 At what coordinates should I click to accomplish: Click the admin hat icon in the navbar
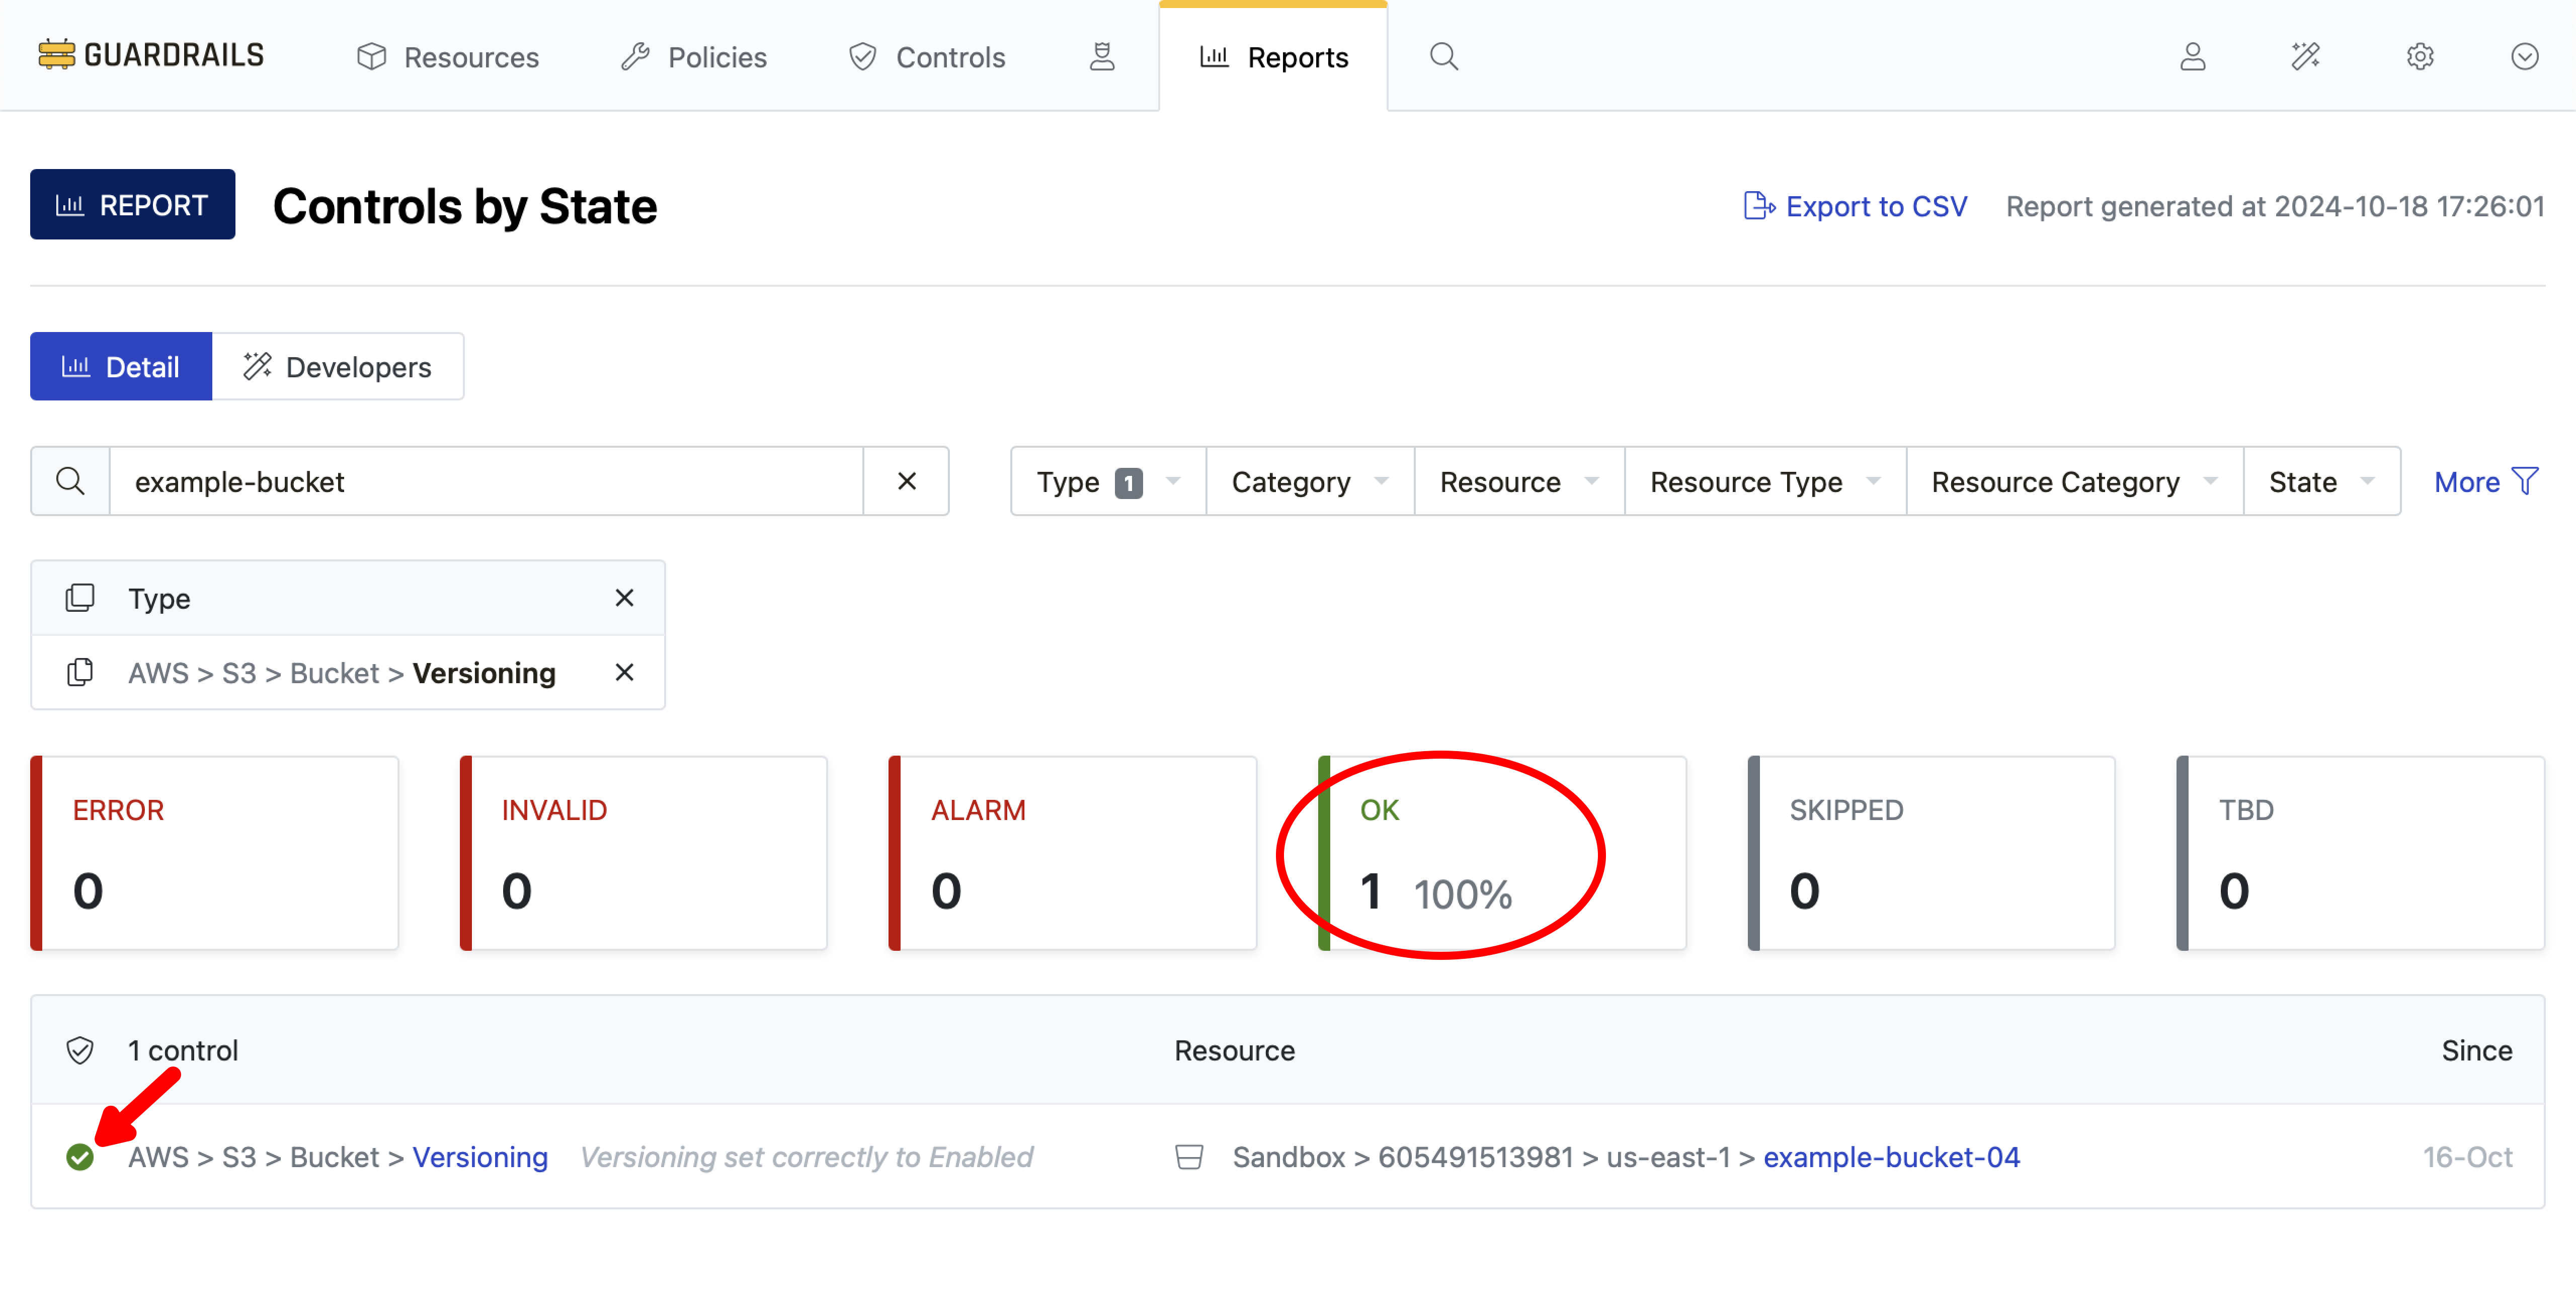pyautogui.click(x=1102, y=56)
